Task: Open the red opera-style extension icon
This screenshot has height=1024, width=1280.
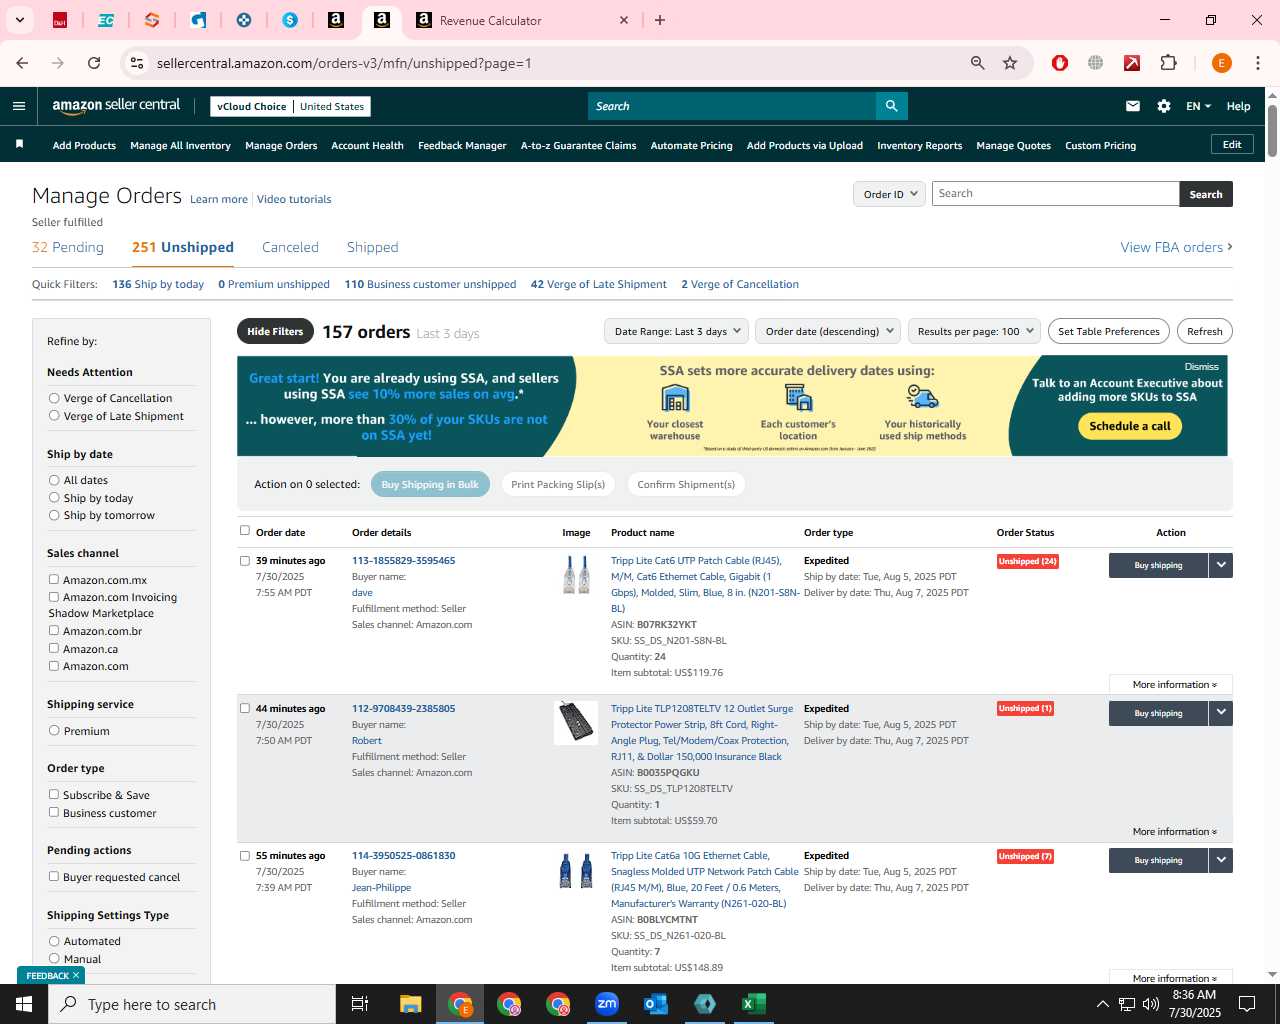Action: pos(1060,63)
